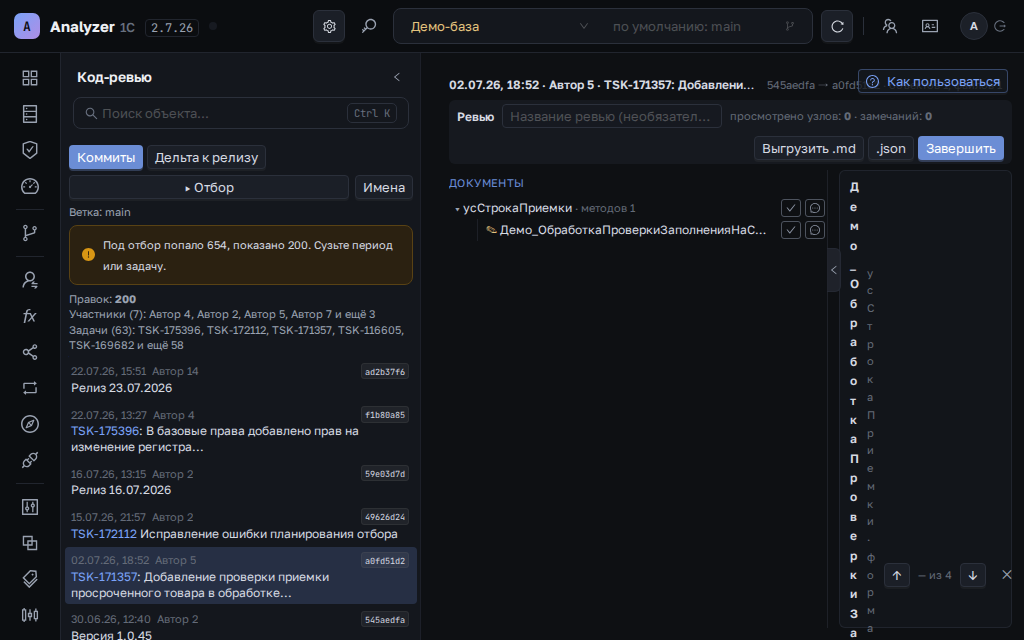Export review as .json
This screenshot has height=640, width=1024.
pos(891,148)
